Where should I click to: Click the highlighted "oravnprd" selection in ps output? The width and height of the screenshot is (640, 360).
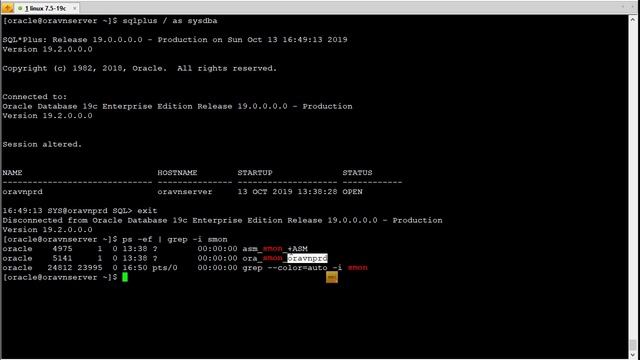click(x=307, y=258)
